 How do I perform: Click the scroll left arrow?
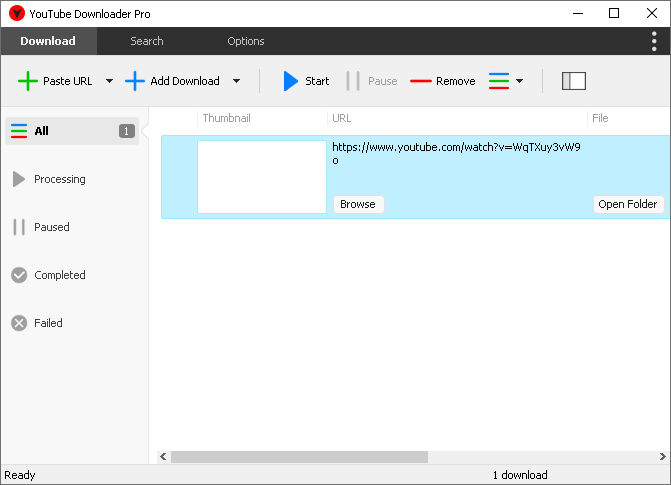click(163, 457)
